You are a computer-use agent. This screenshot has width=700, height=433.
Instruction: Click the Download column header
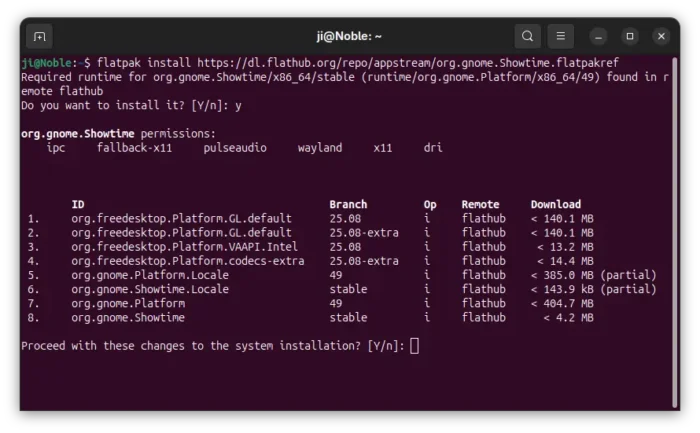(x=555, y=204)
